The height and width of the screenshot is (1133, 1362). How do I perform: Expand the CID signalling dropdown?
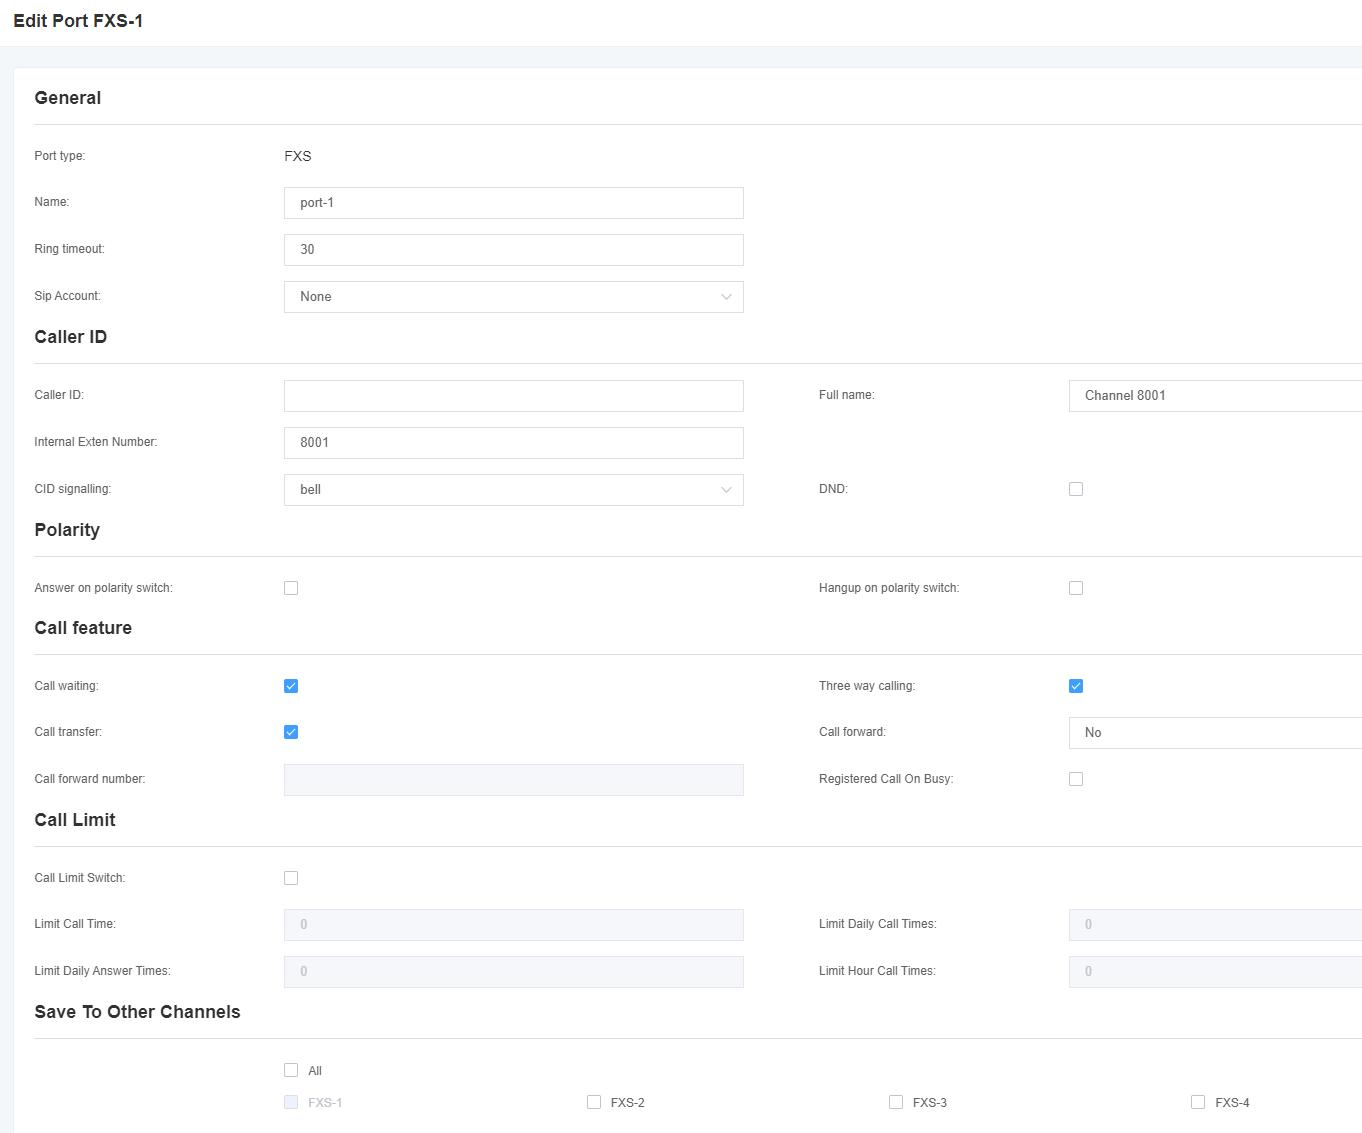(x=513, y=490)
